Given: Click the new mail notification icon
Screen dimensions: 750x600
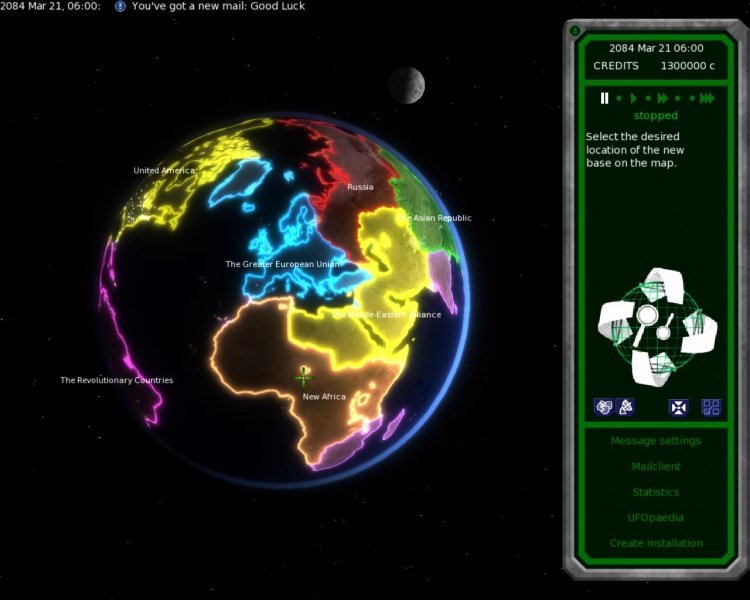Looking at the screenshot, I should 120,6.
